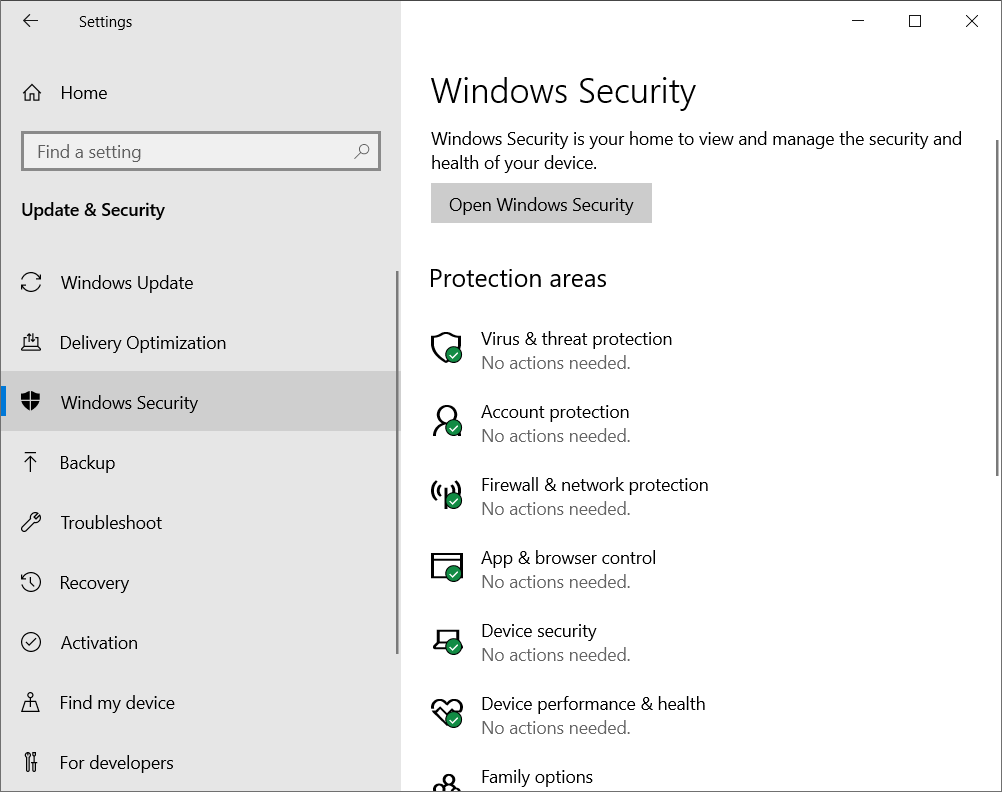Open For developers settings

click(116, 763)
